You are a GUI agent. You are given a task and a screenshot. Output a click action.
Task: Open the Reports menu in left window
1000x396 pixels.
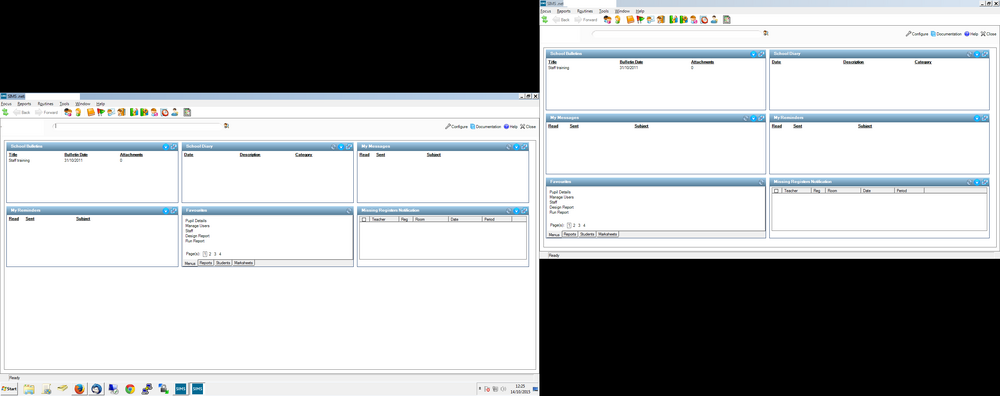[24, 103]
